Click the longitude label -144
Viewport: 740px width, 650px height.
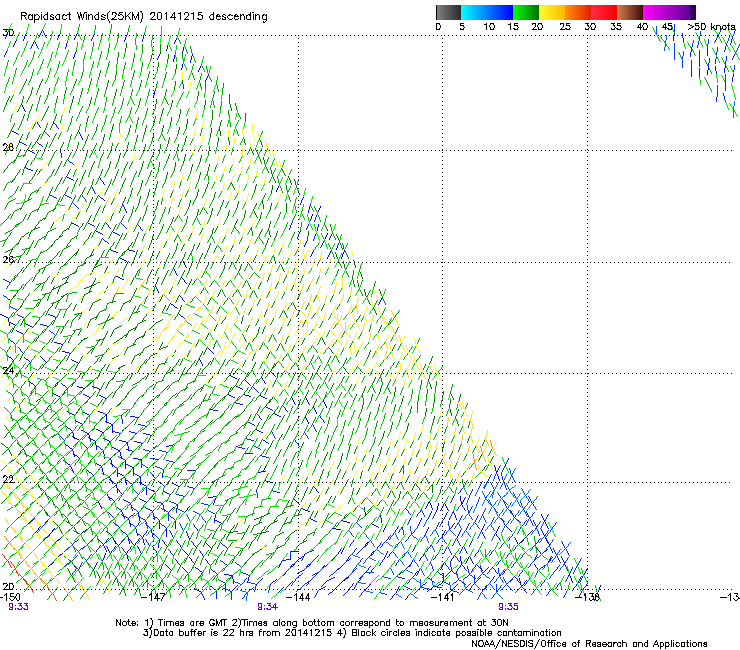[x=298, y=597]
